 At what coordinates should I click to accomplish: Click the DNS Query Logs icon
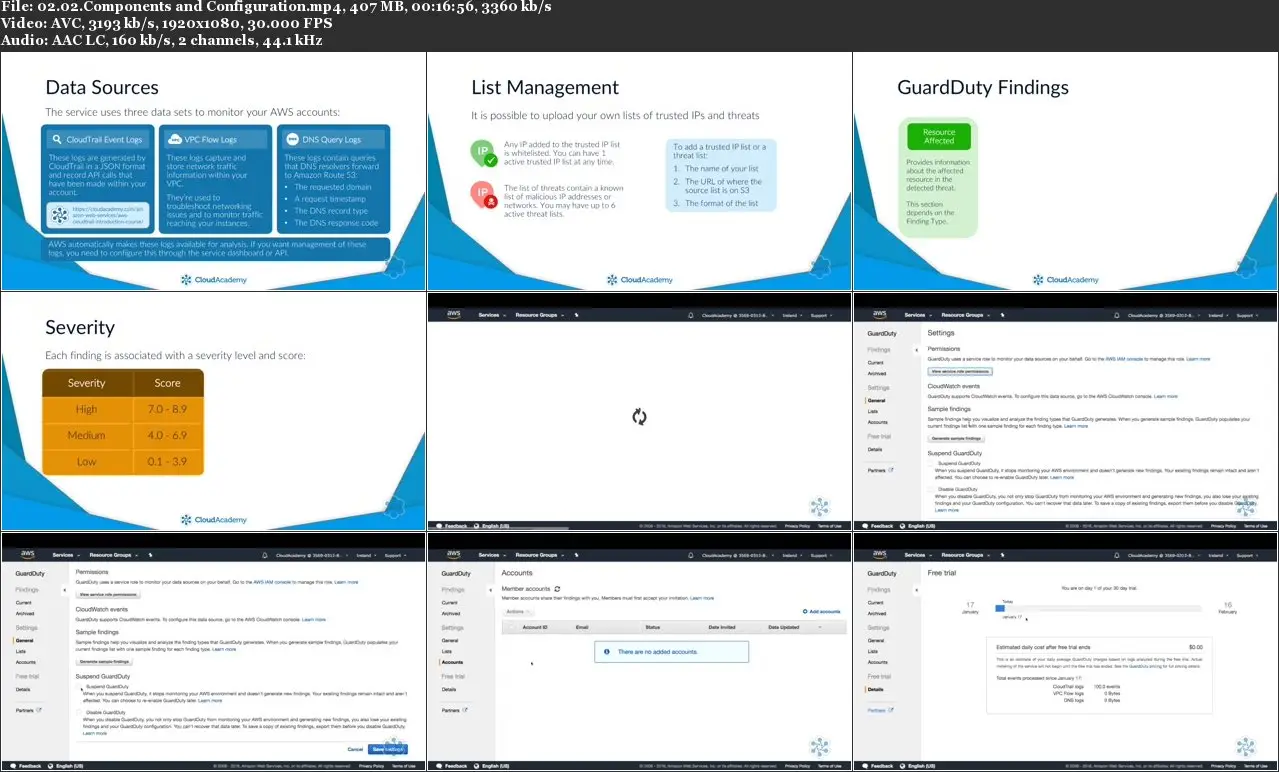click(293, 139)
